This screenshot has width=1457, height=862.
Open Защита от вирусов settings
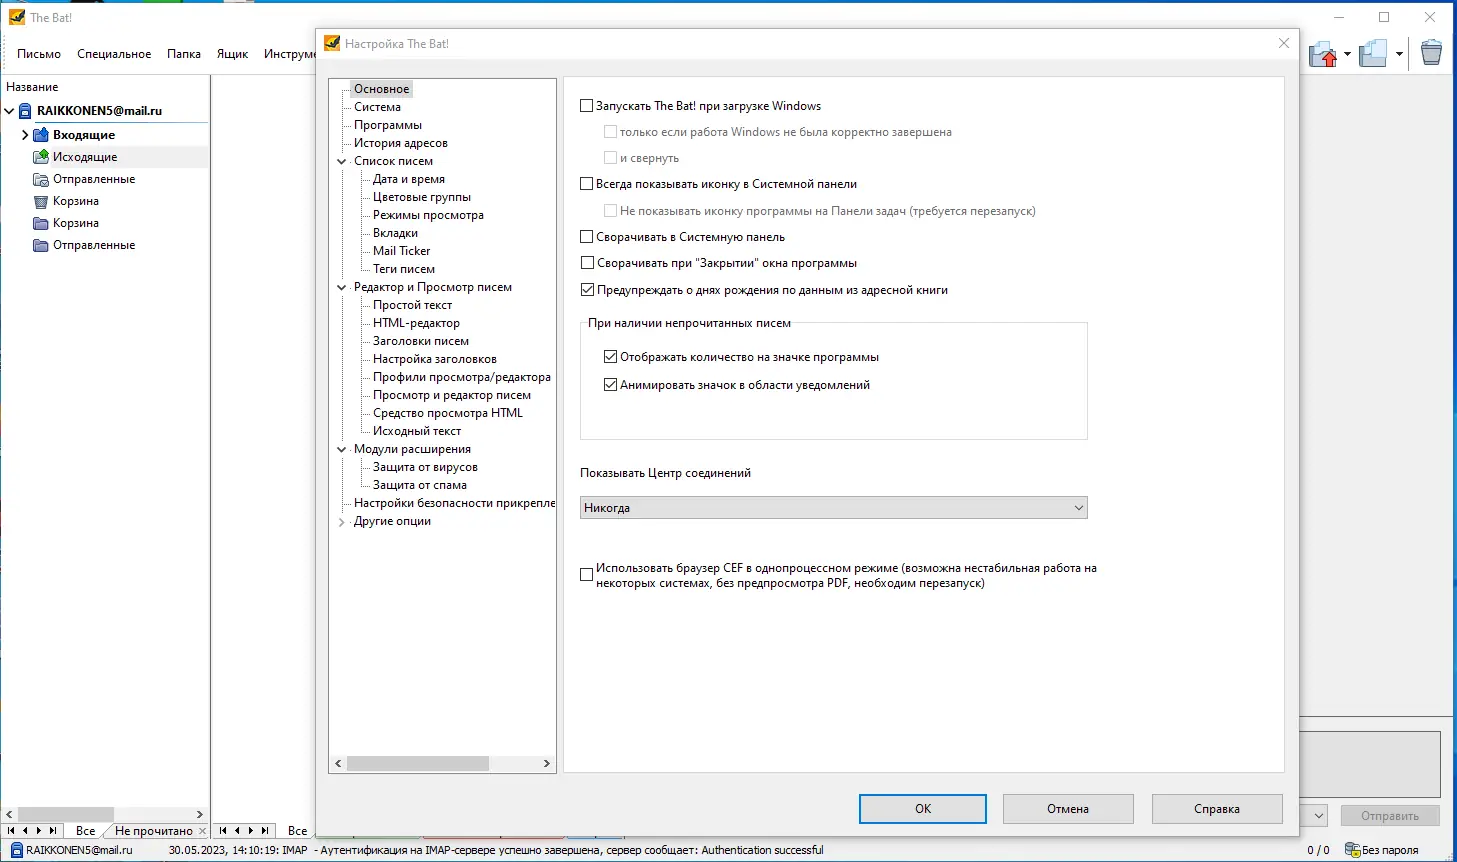[x=426, y=467]
